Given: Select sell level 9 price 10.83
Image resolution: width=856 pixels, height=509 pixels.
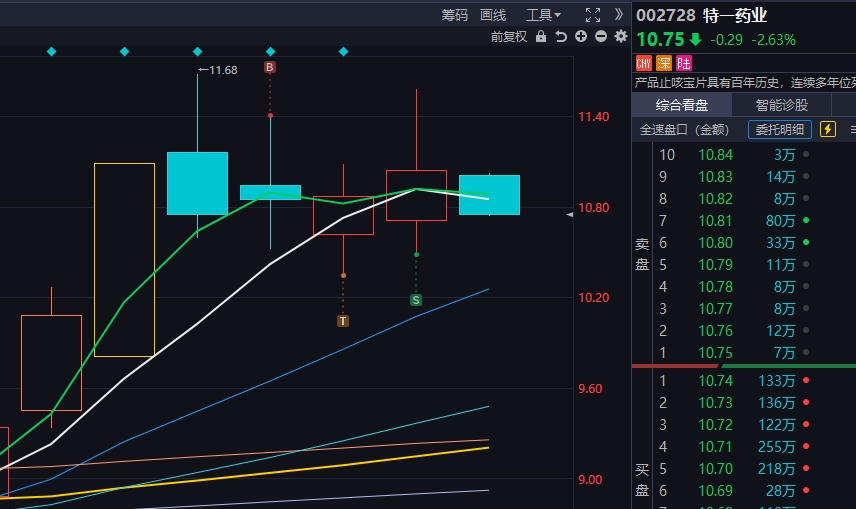Looking at the screenshot, I should click(716, 177).
